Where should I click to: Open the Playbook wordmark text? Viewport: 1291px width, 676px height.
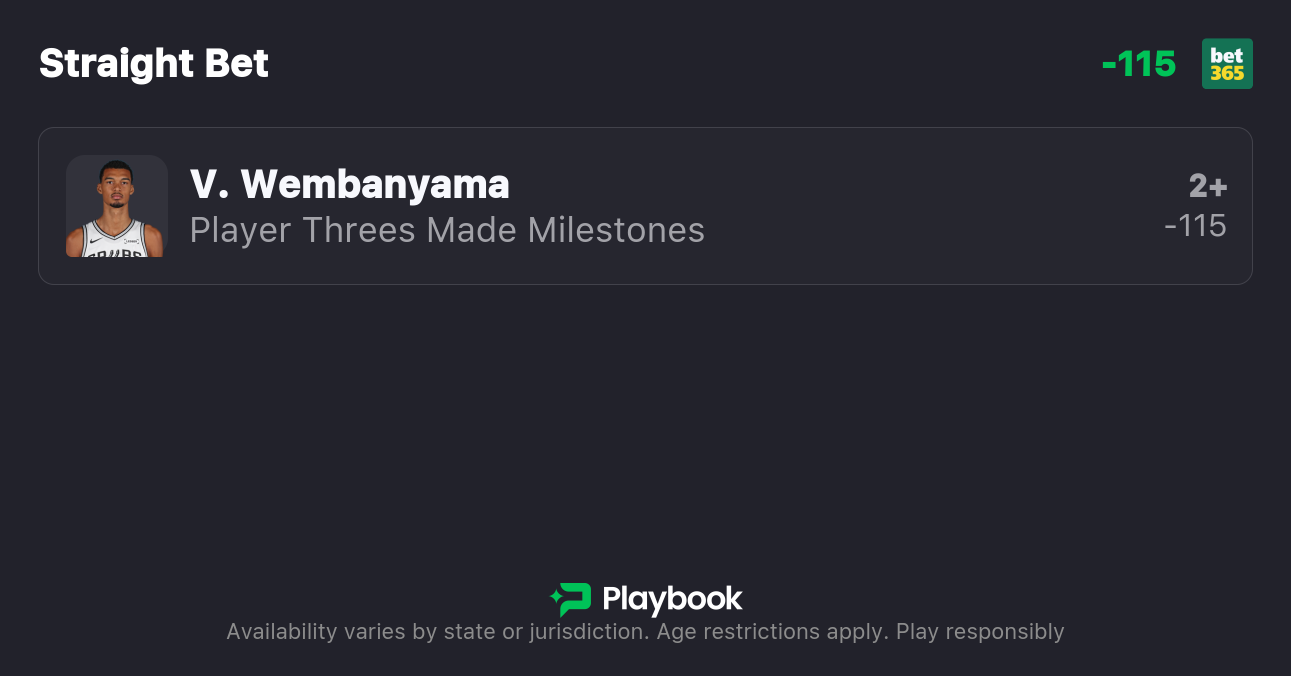click(x=672, y=599)
